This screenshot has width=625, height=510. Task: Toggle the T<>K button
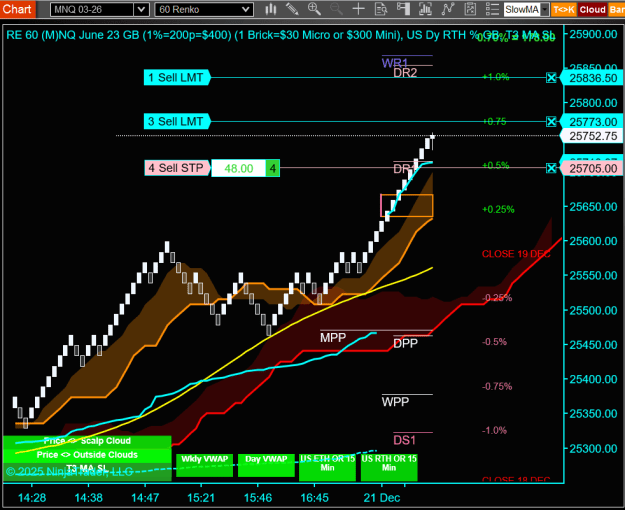(564, 10)
